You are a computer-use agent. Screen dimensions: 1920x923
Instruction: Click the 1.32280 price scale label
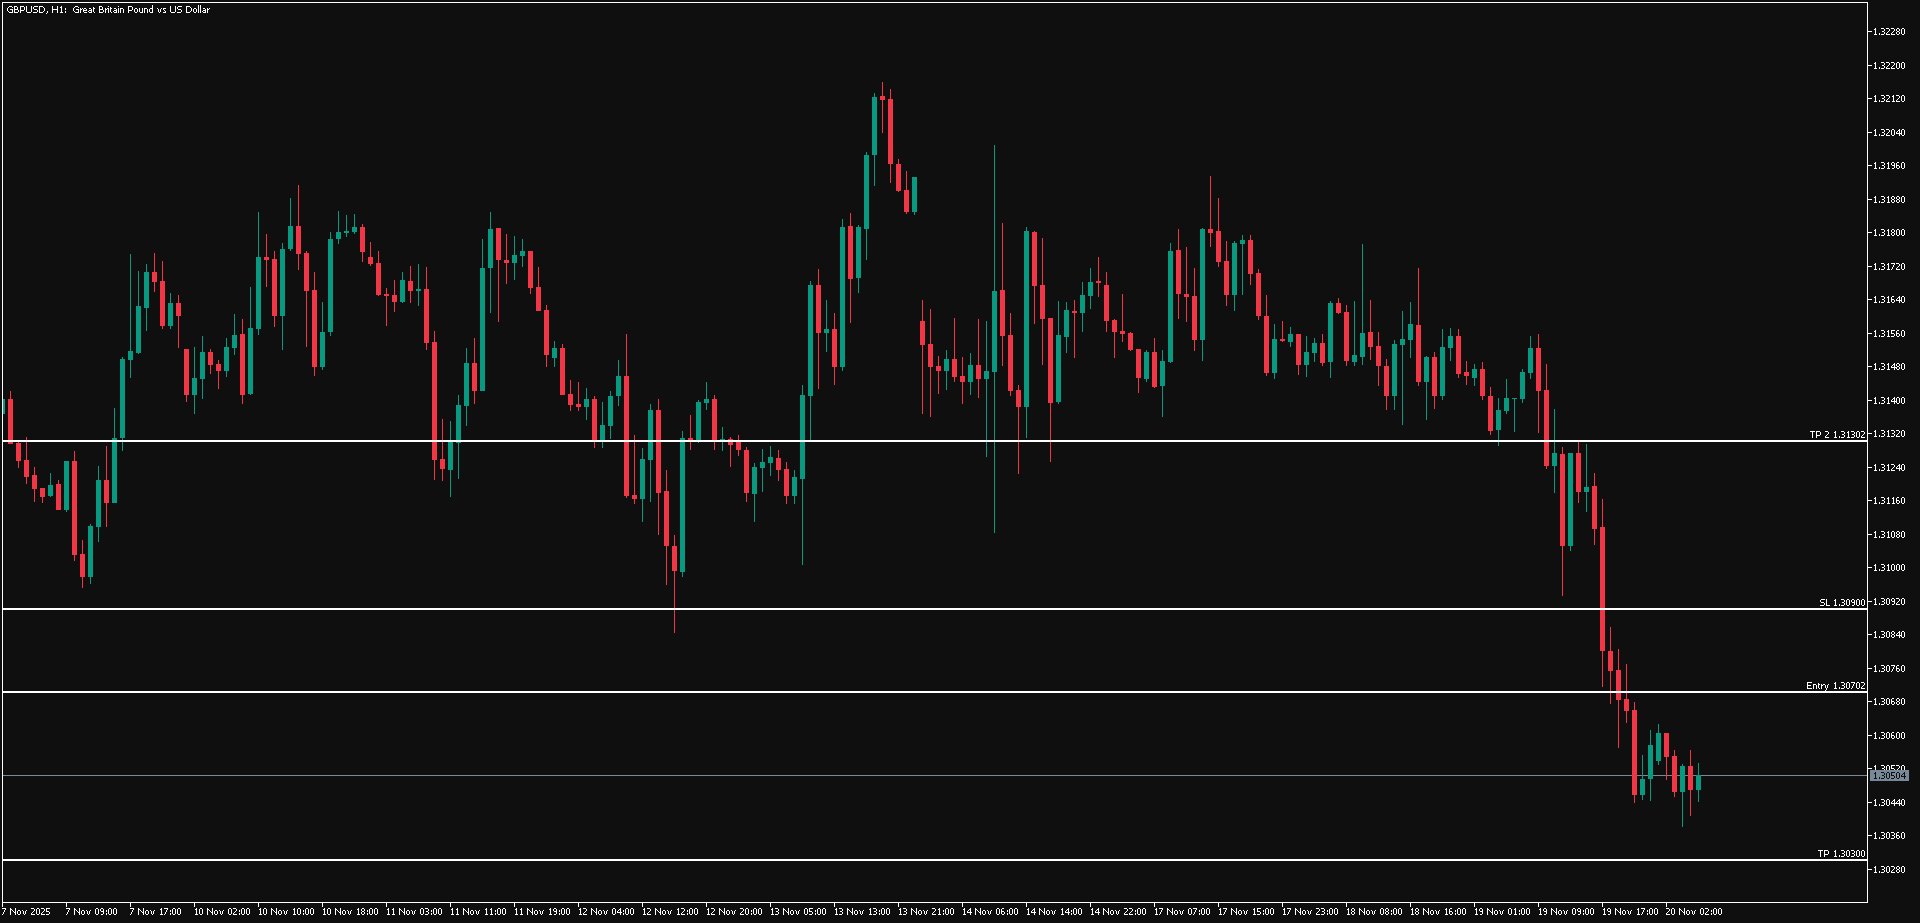pos(1889,32)
